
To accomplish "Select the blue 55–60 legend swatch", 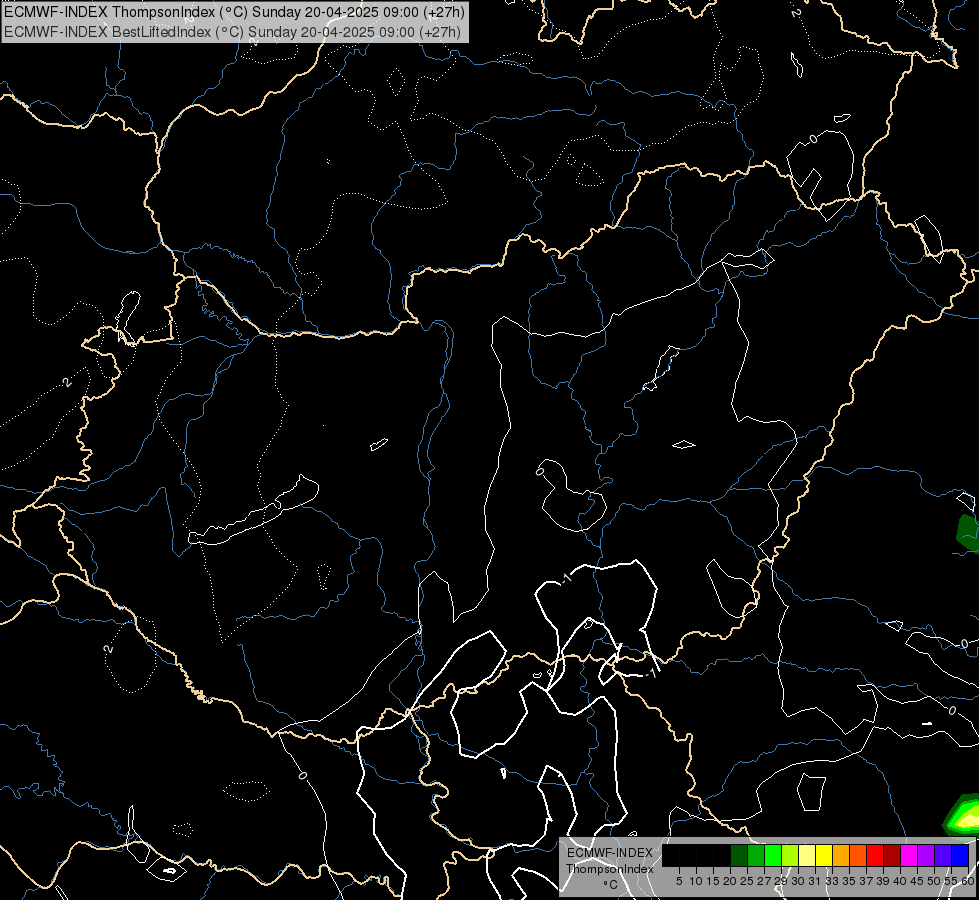I will click(x=960, y=855).
